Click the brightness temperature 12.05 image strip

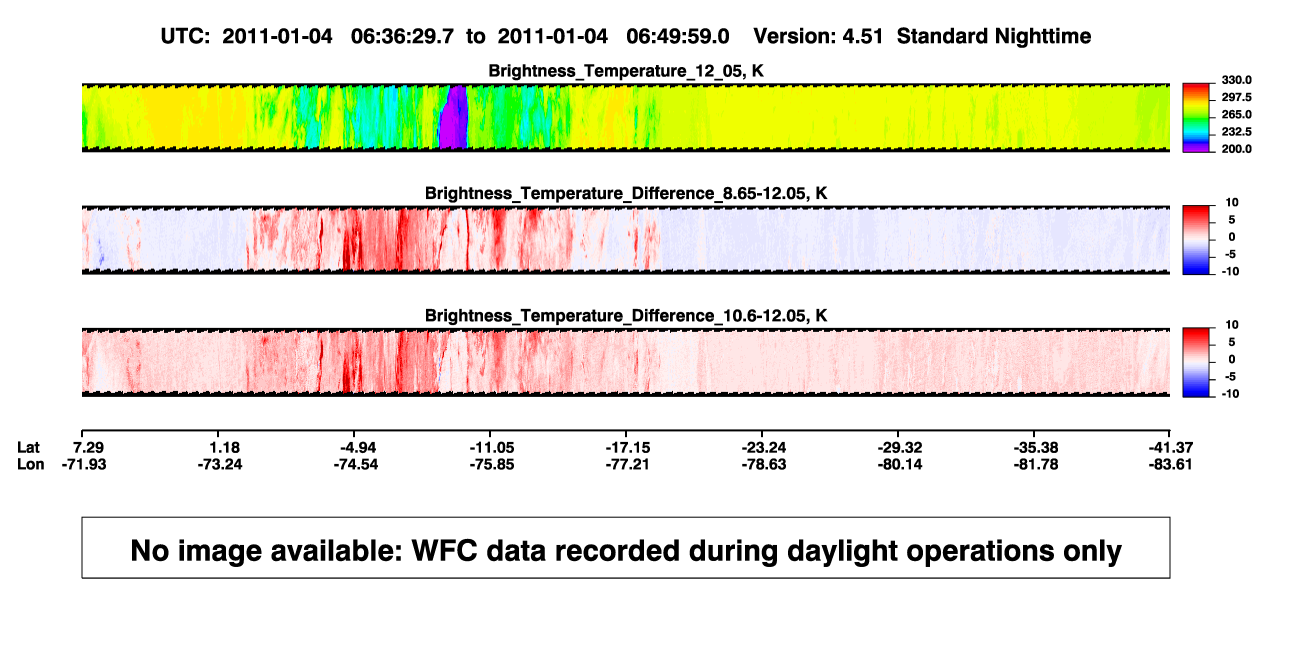(626, 117)
